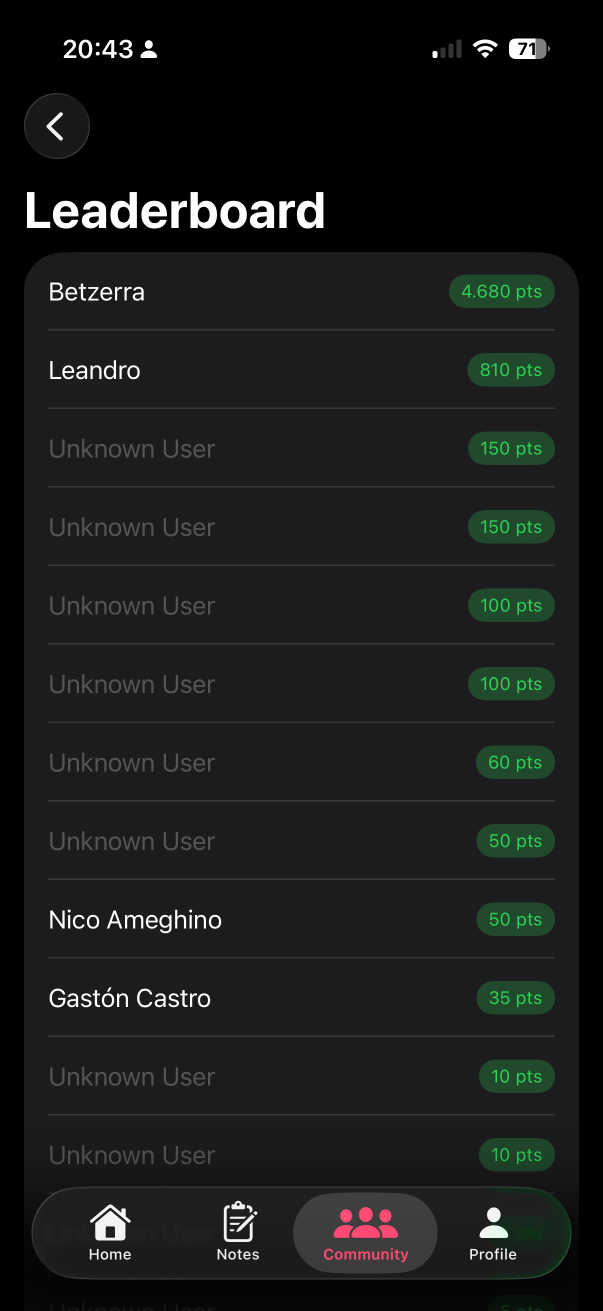Tap the 810 pts badge
This screenshot has height=1311, width=603.
pyautogui.click(x=511, y=370)
